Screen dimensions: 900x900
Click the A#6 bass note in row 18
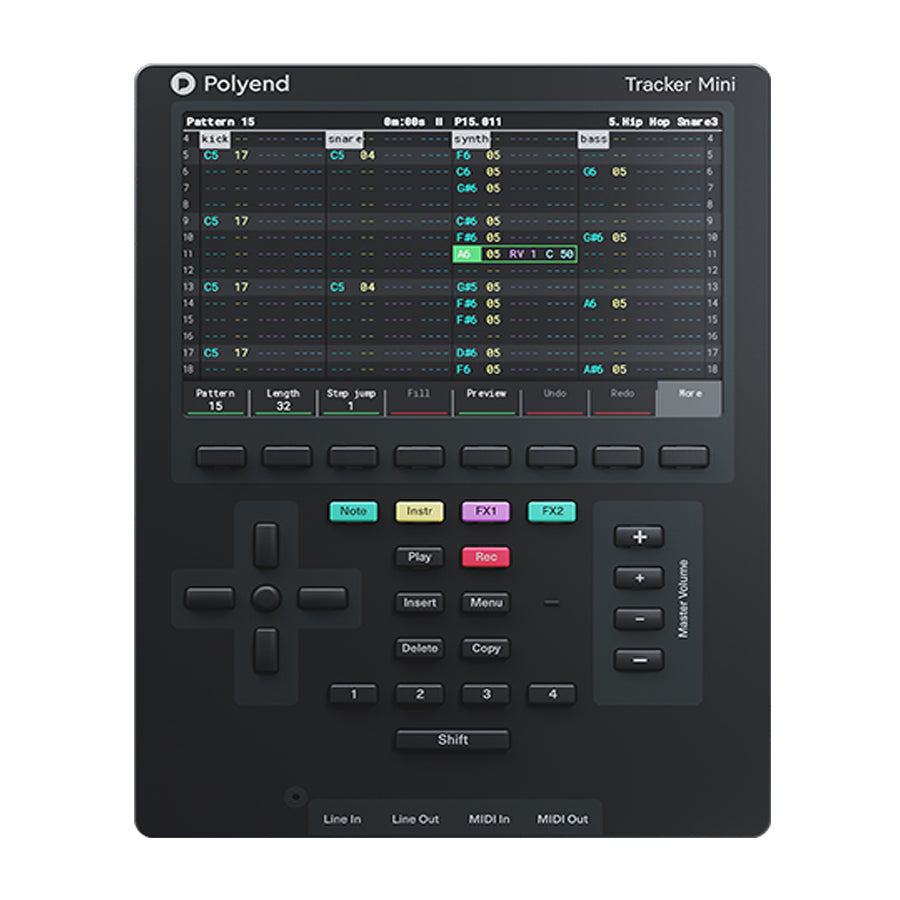click(593, 369)
